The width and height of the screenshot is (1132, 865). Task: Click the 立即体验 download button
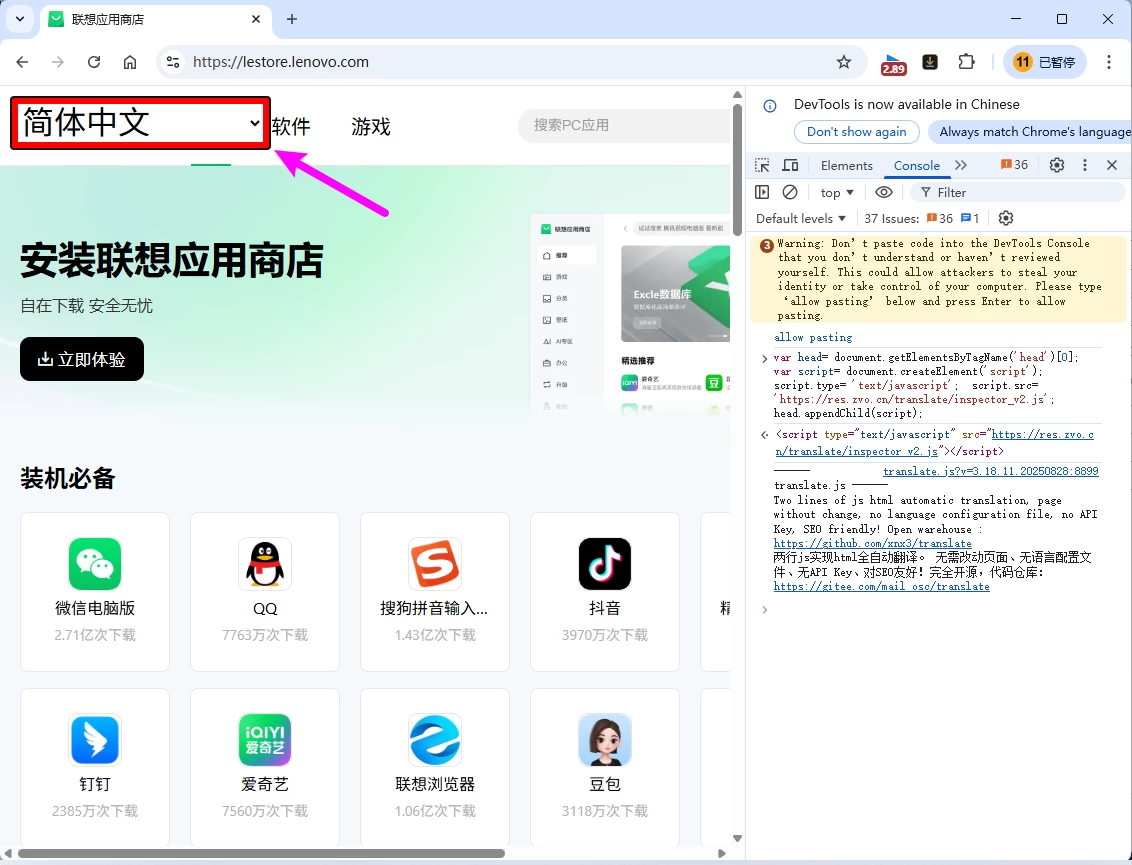(82, 359)
